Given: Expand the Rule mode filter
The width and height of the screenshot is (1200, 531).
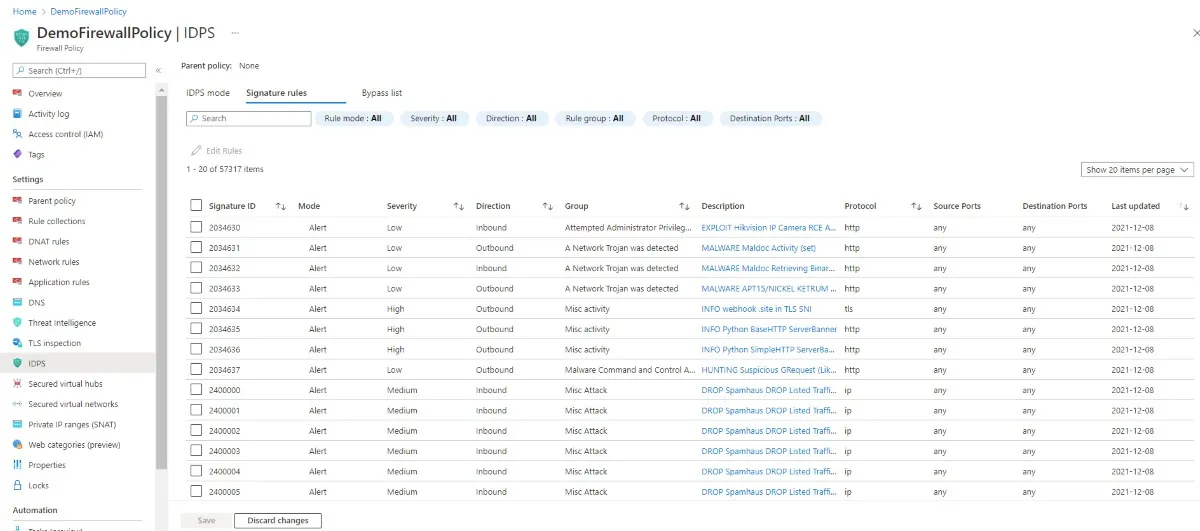Looking at the screenshot, I should pyautogui.click(x=353, y=118).
